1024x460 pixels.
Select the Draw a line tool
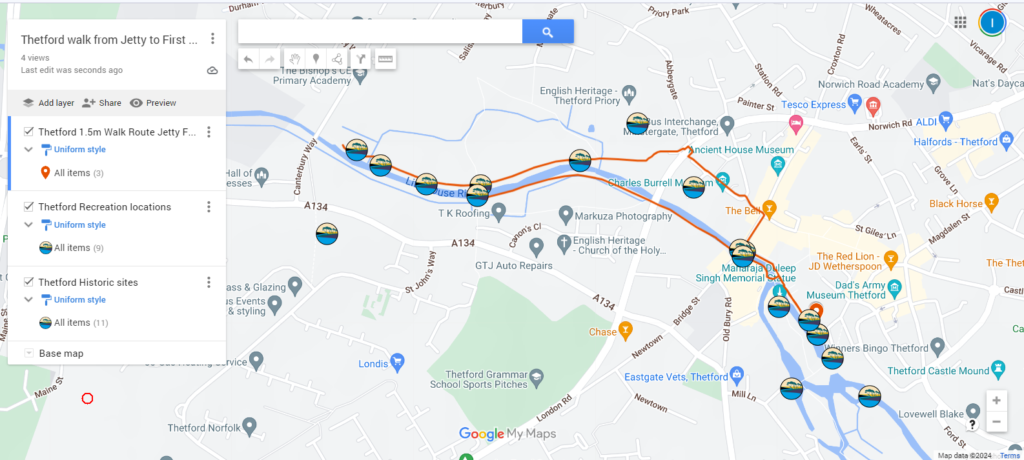[x=337, y=59]
